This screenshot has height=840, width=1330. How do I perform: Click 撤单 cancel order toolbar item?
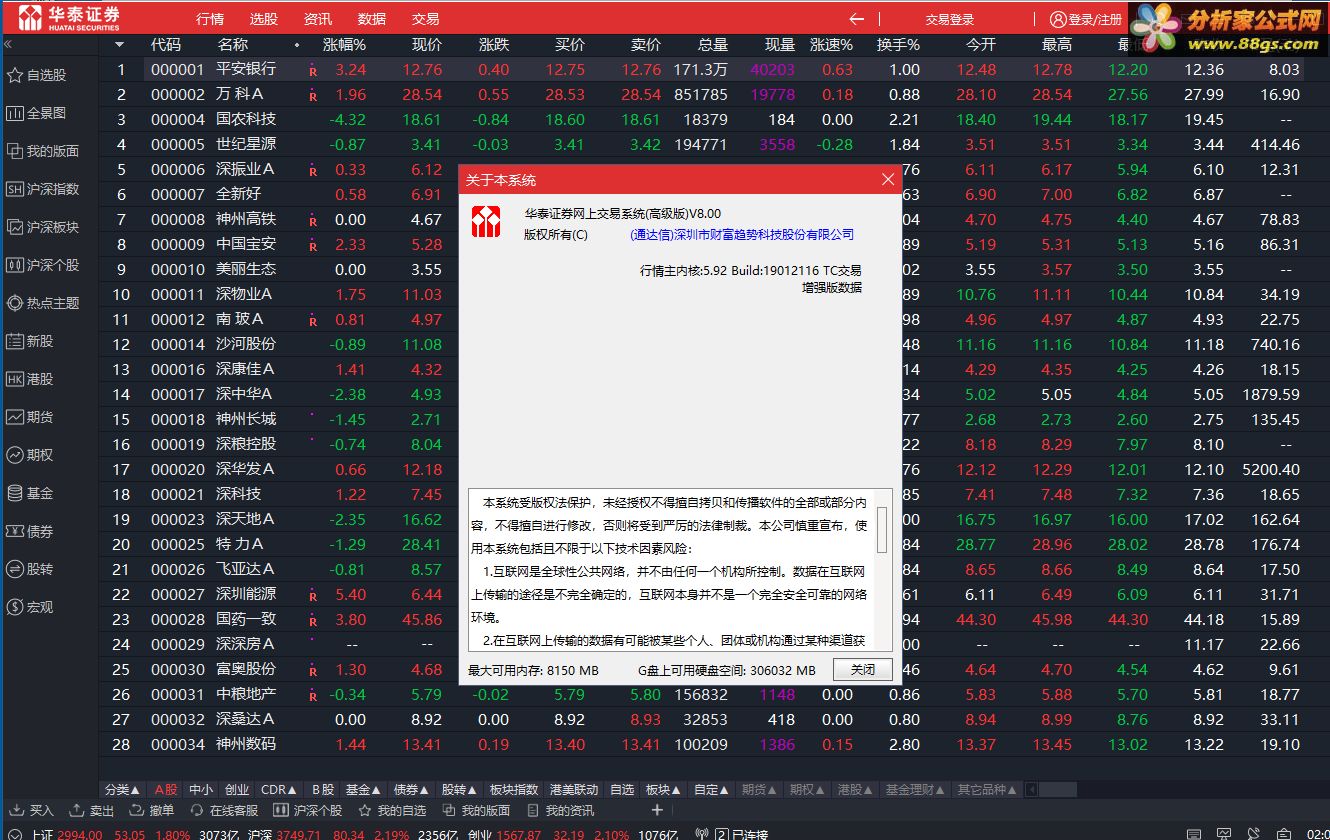tap(151, 810)
